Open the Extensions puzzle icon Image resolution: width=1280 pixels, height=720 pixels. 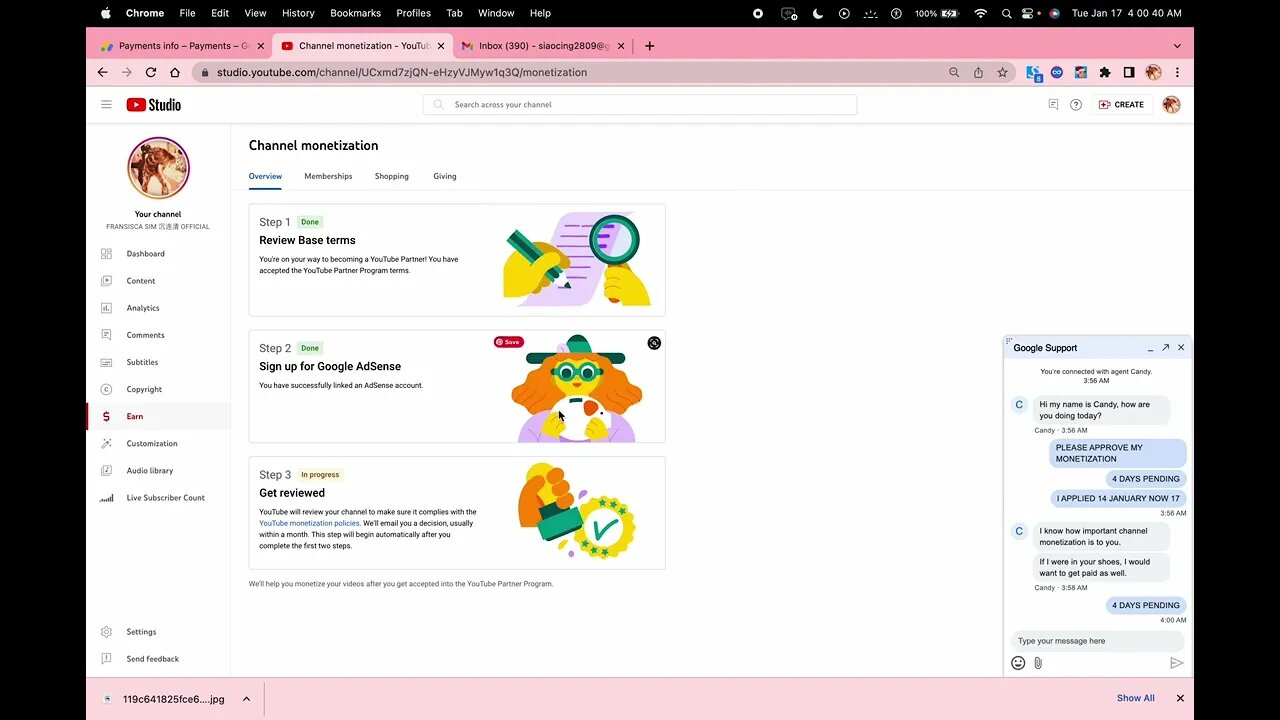point(1105,72)
